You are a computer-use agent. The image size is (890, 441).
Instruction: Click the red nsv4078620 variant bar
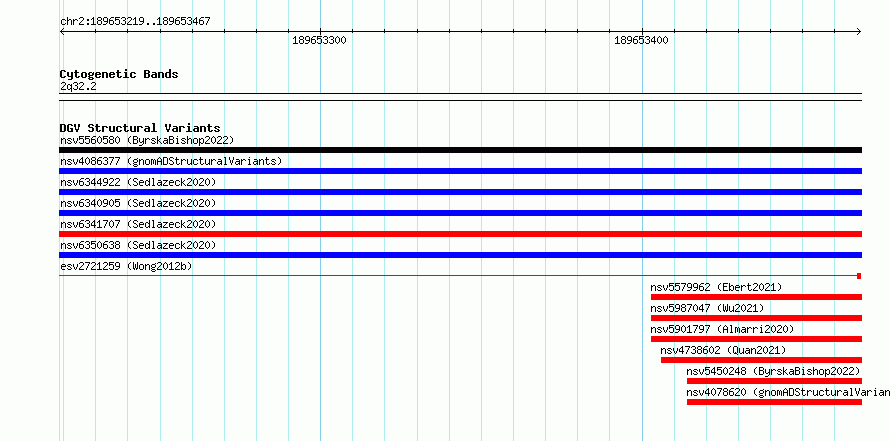(774, 402)
